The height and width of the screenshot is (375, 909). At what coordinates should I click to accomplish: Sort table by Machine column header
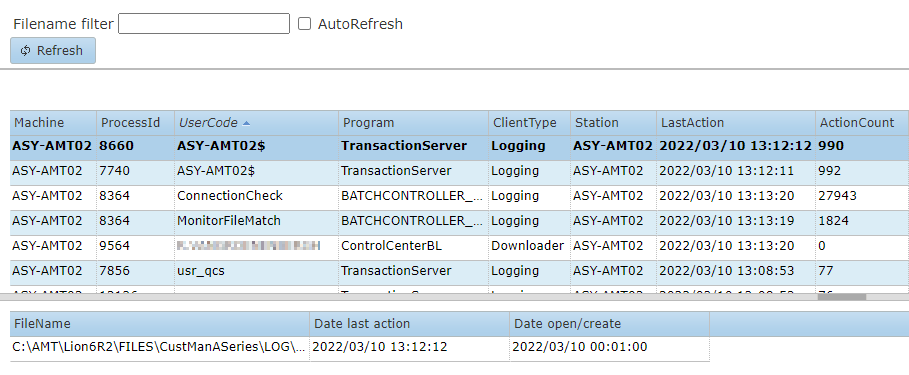[x=53, y=123]
